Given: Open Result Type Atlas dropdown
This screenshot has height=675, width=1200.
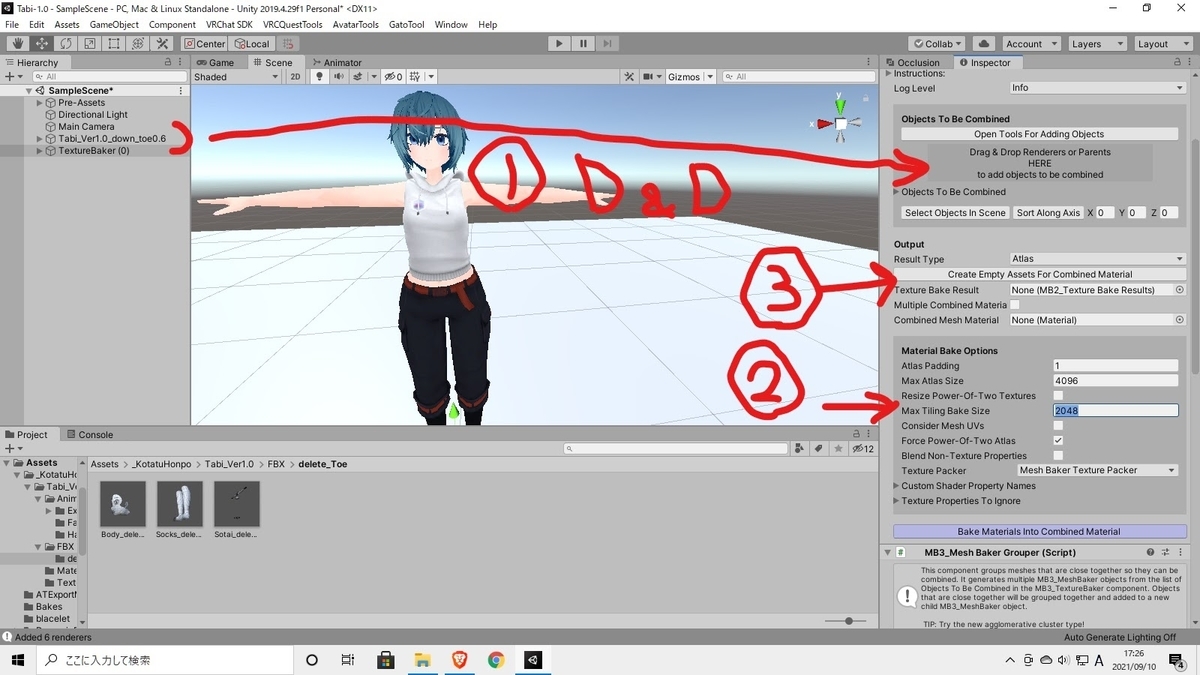Looking at the screenshot, I should coord(1097,259).
